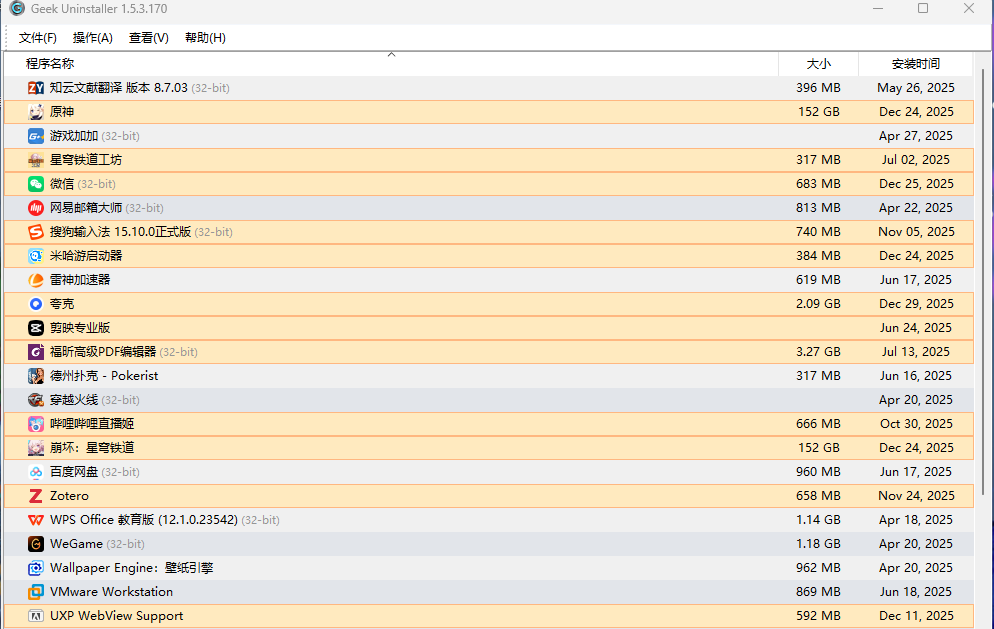
Task: Select the 微信 program name
Action: pos(62,184)
